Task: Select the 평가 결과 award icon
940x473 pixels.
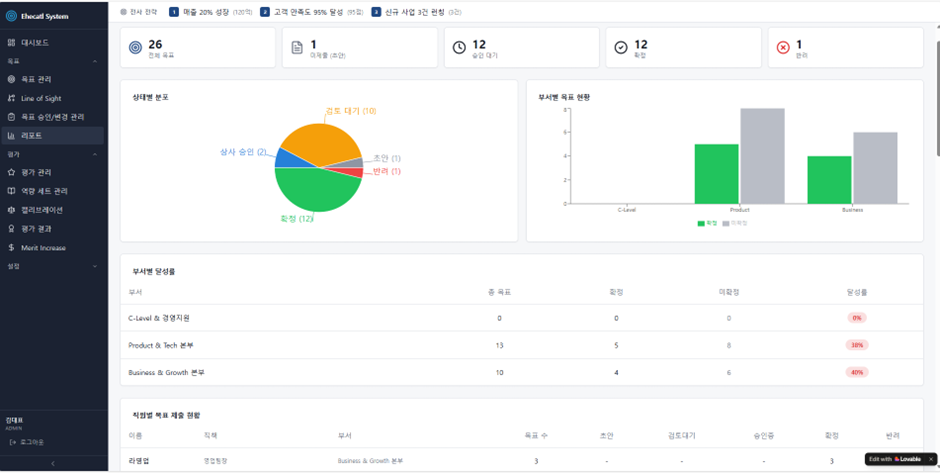Action: coord(11,229)
